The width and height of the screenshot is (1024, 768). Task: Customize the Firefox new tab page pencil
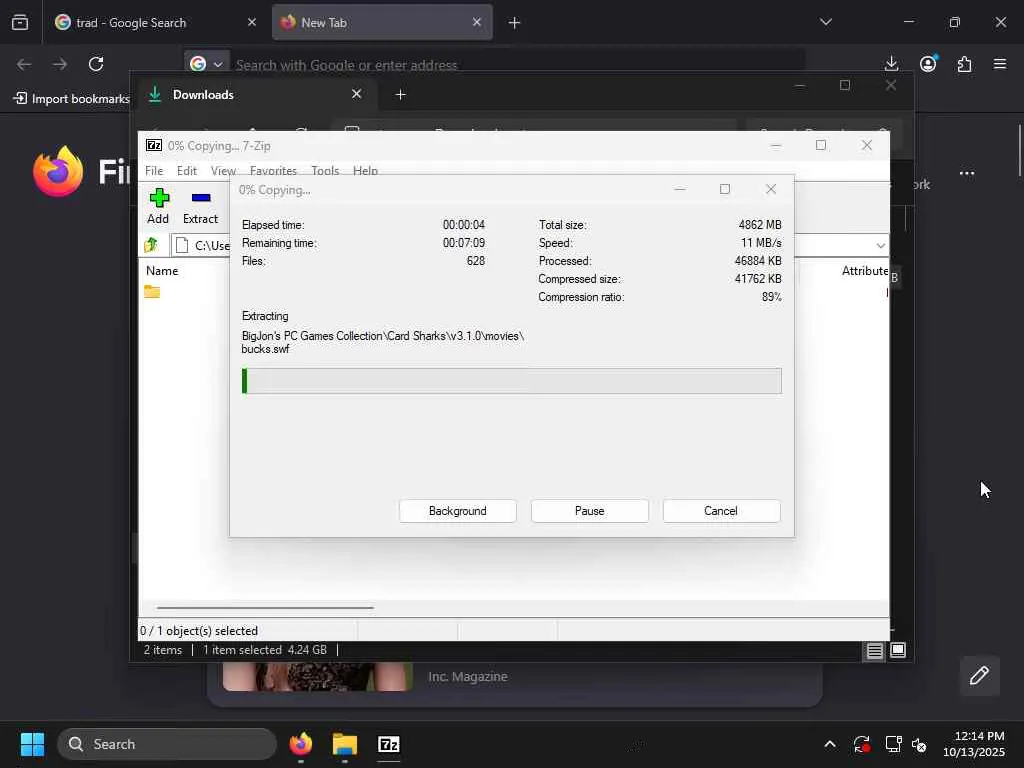(980, 675)
